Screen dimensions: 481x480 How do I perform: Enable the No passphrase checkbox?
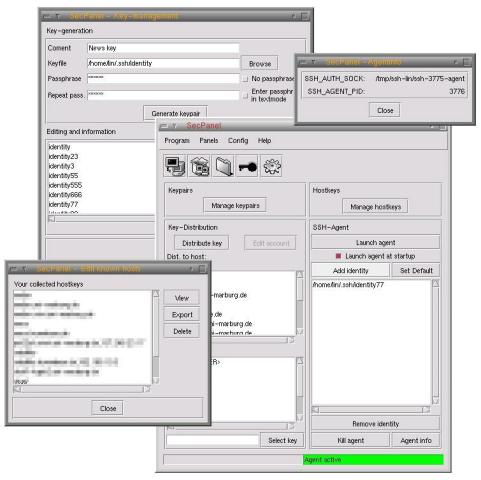point(245,79)
